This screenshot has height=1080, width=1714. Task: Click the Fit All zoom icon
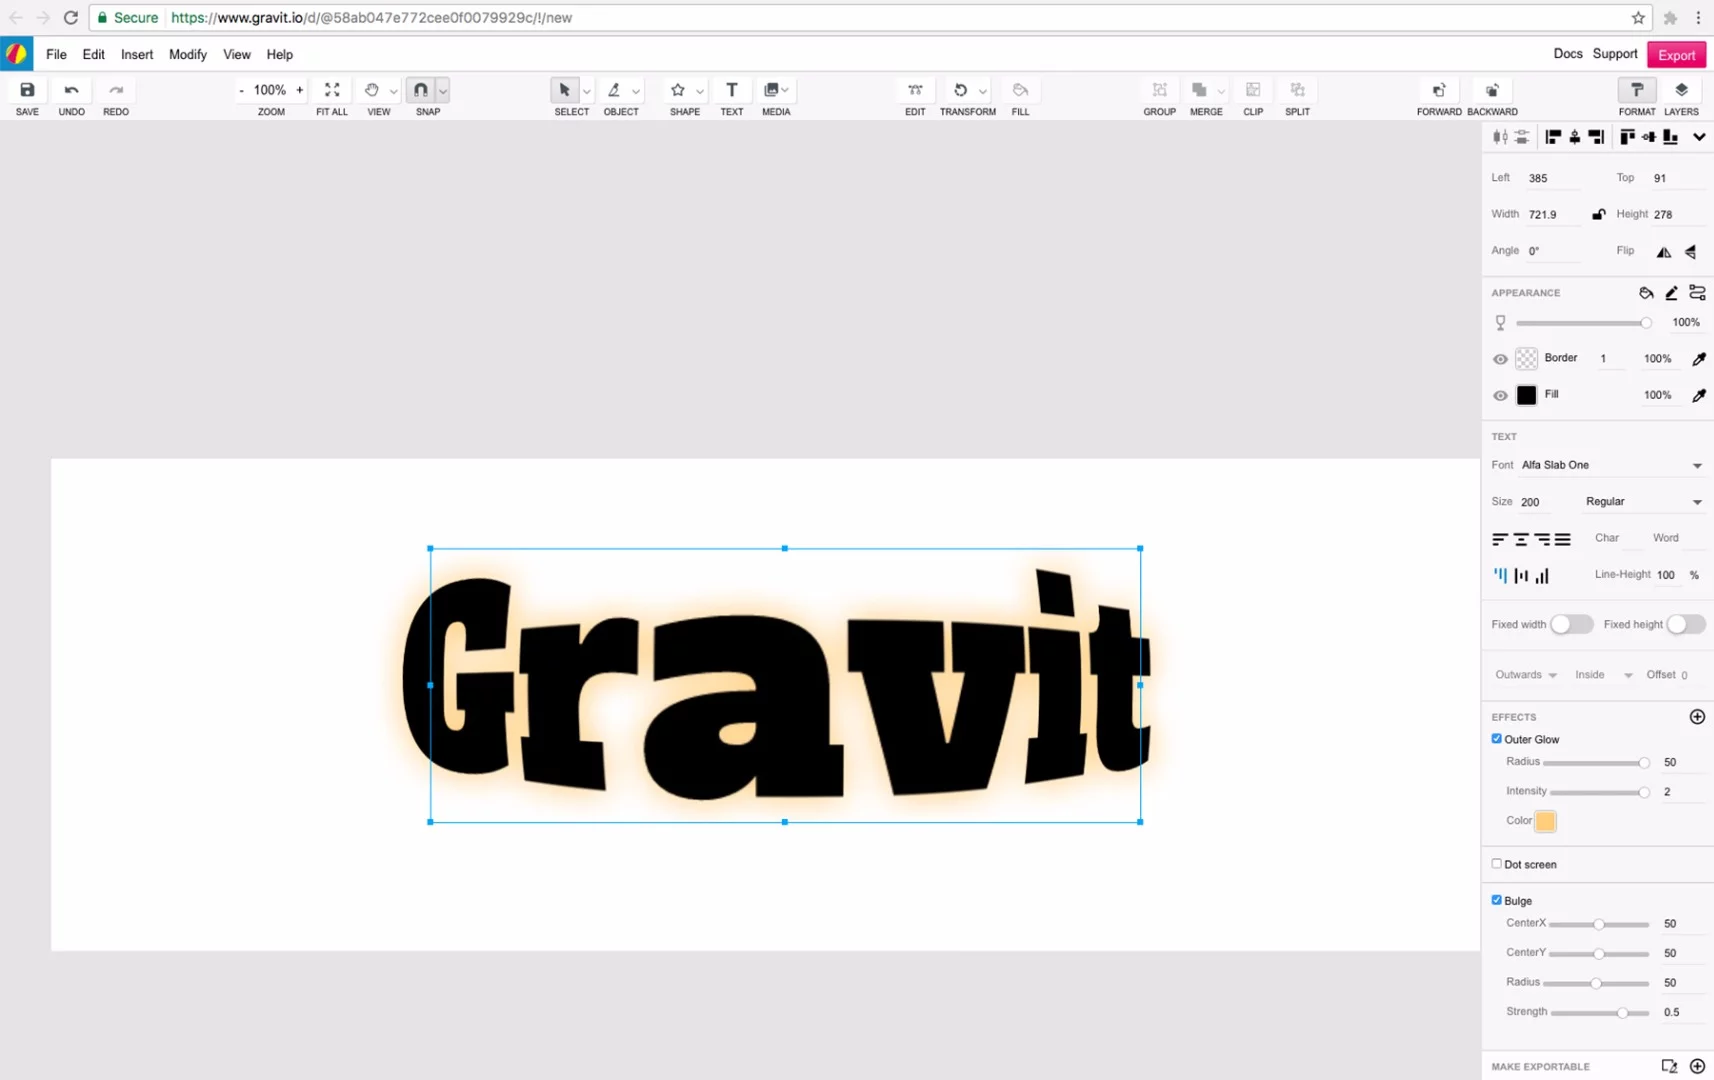click(331, 89)
